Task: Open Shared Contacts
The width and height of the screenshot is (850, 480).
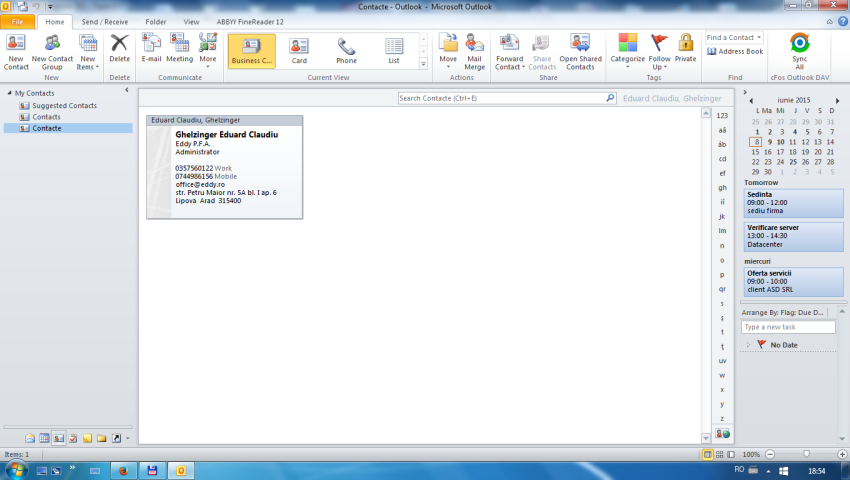Action: [x=581, y=52]
